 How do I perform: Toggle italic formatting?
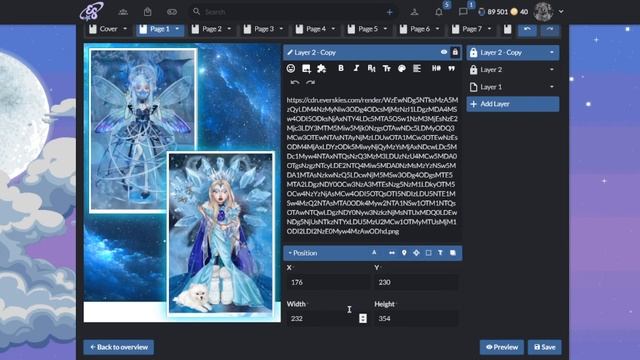356,68
